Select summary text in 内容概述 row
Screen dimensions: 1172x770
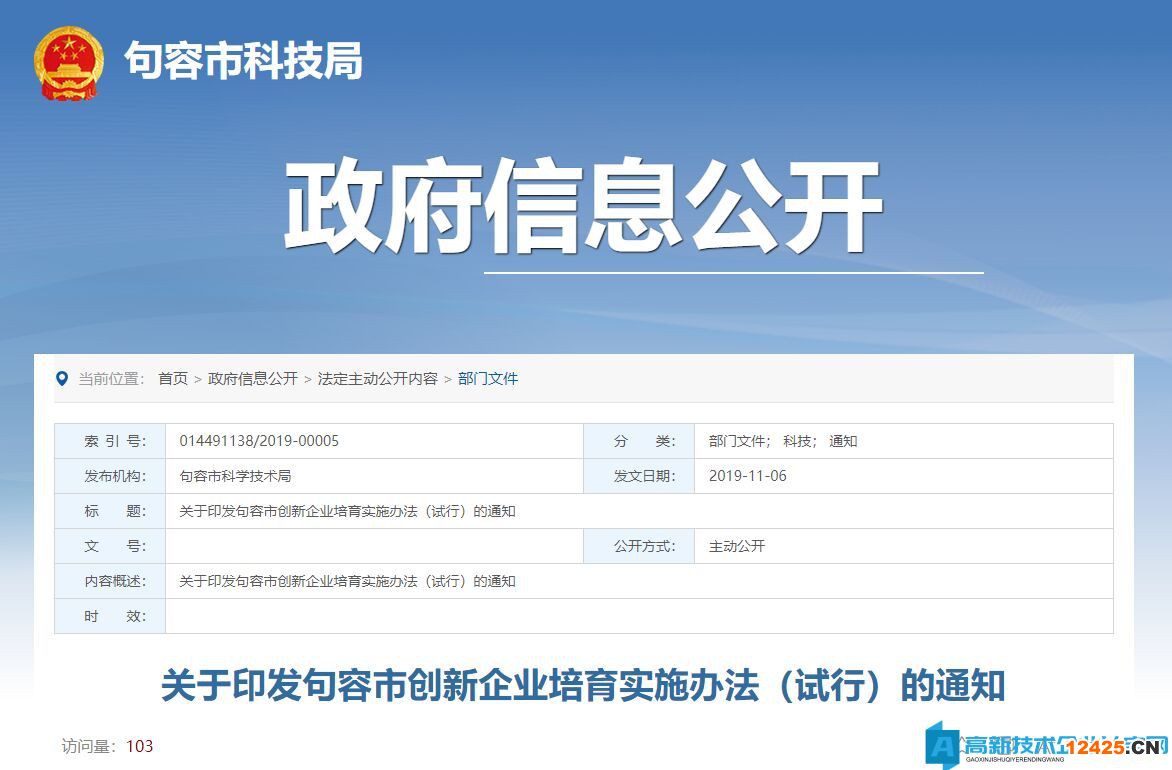(348, 581)
